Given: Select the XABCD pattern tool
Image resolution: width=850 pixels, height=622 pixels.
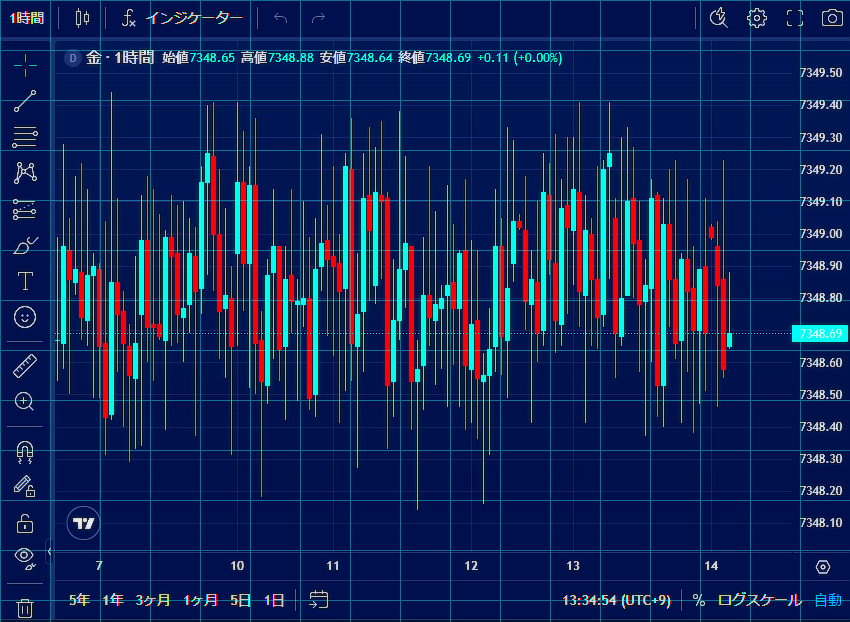Looking at the screenshot, I should coord(25,173).
